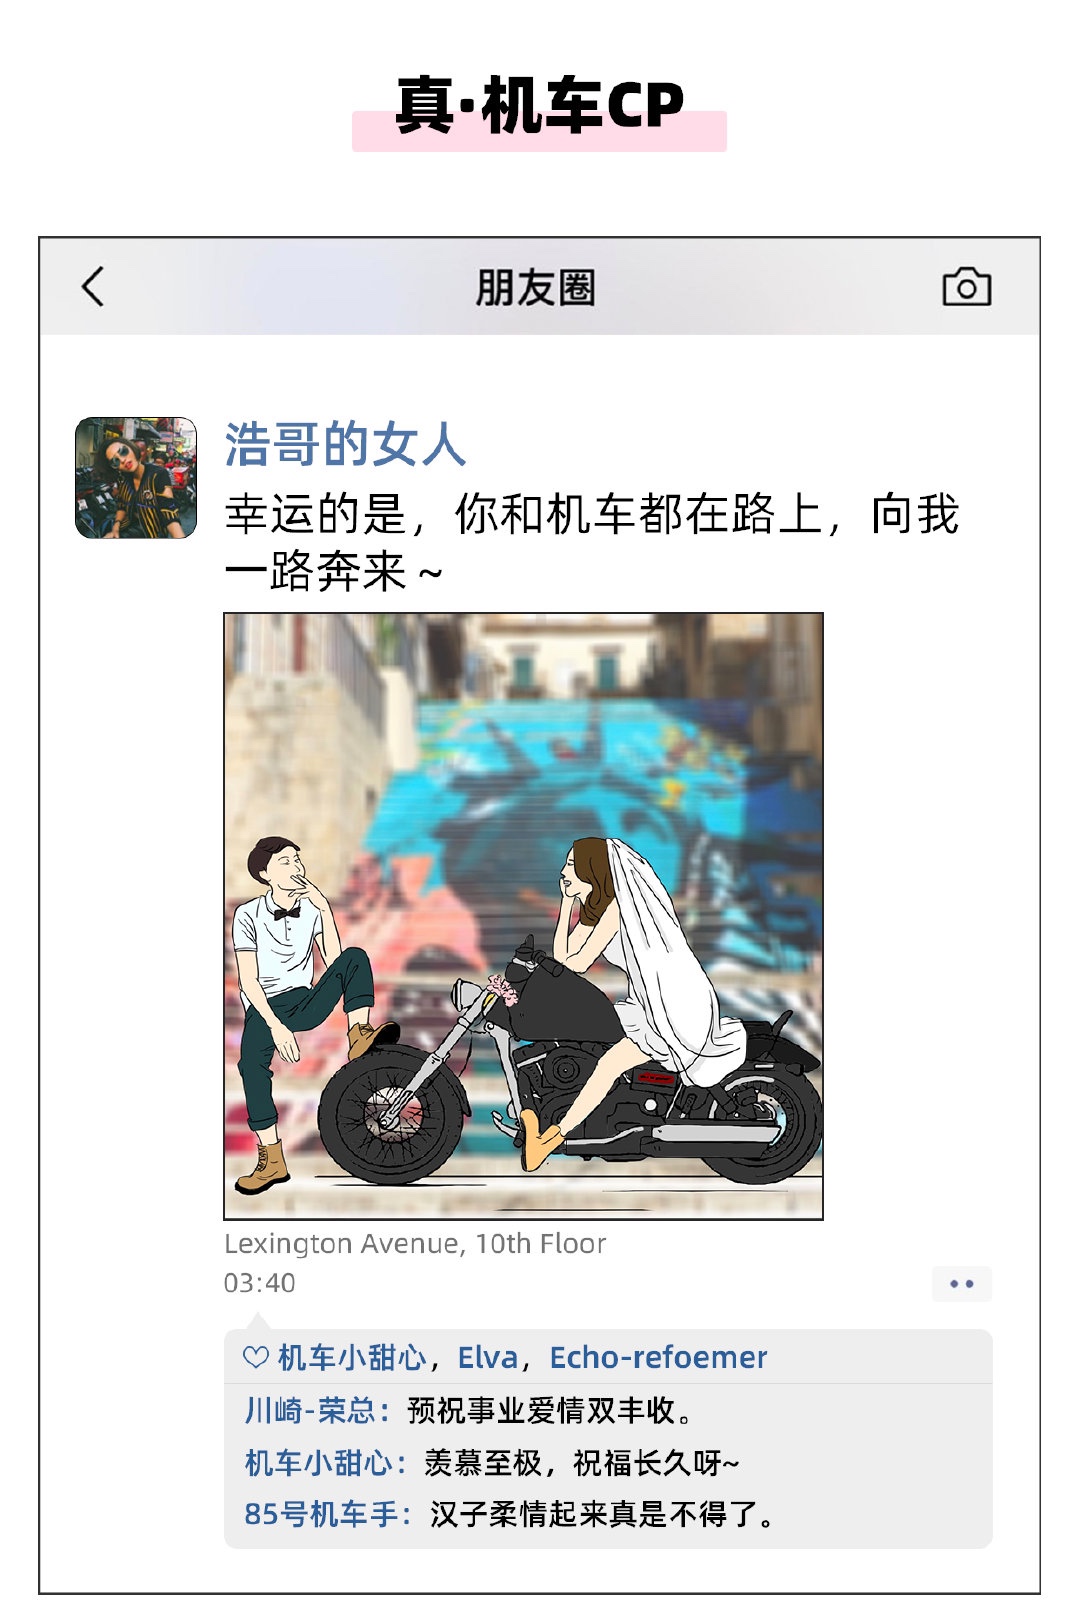This screenshot has width=1080, height=1623.
Task: Open liker Echo-refoemer's profile
Action: [658, 1357]
